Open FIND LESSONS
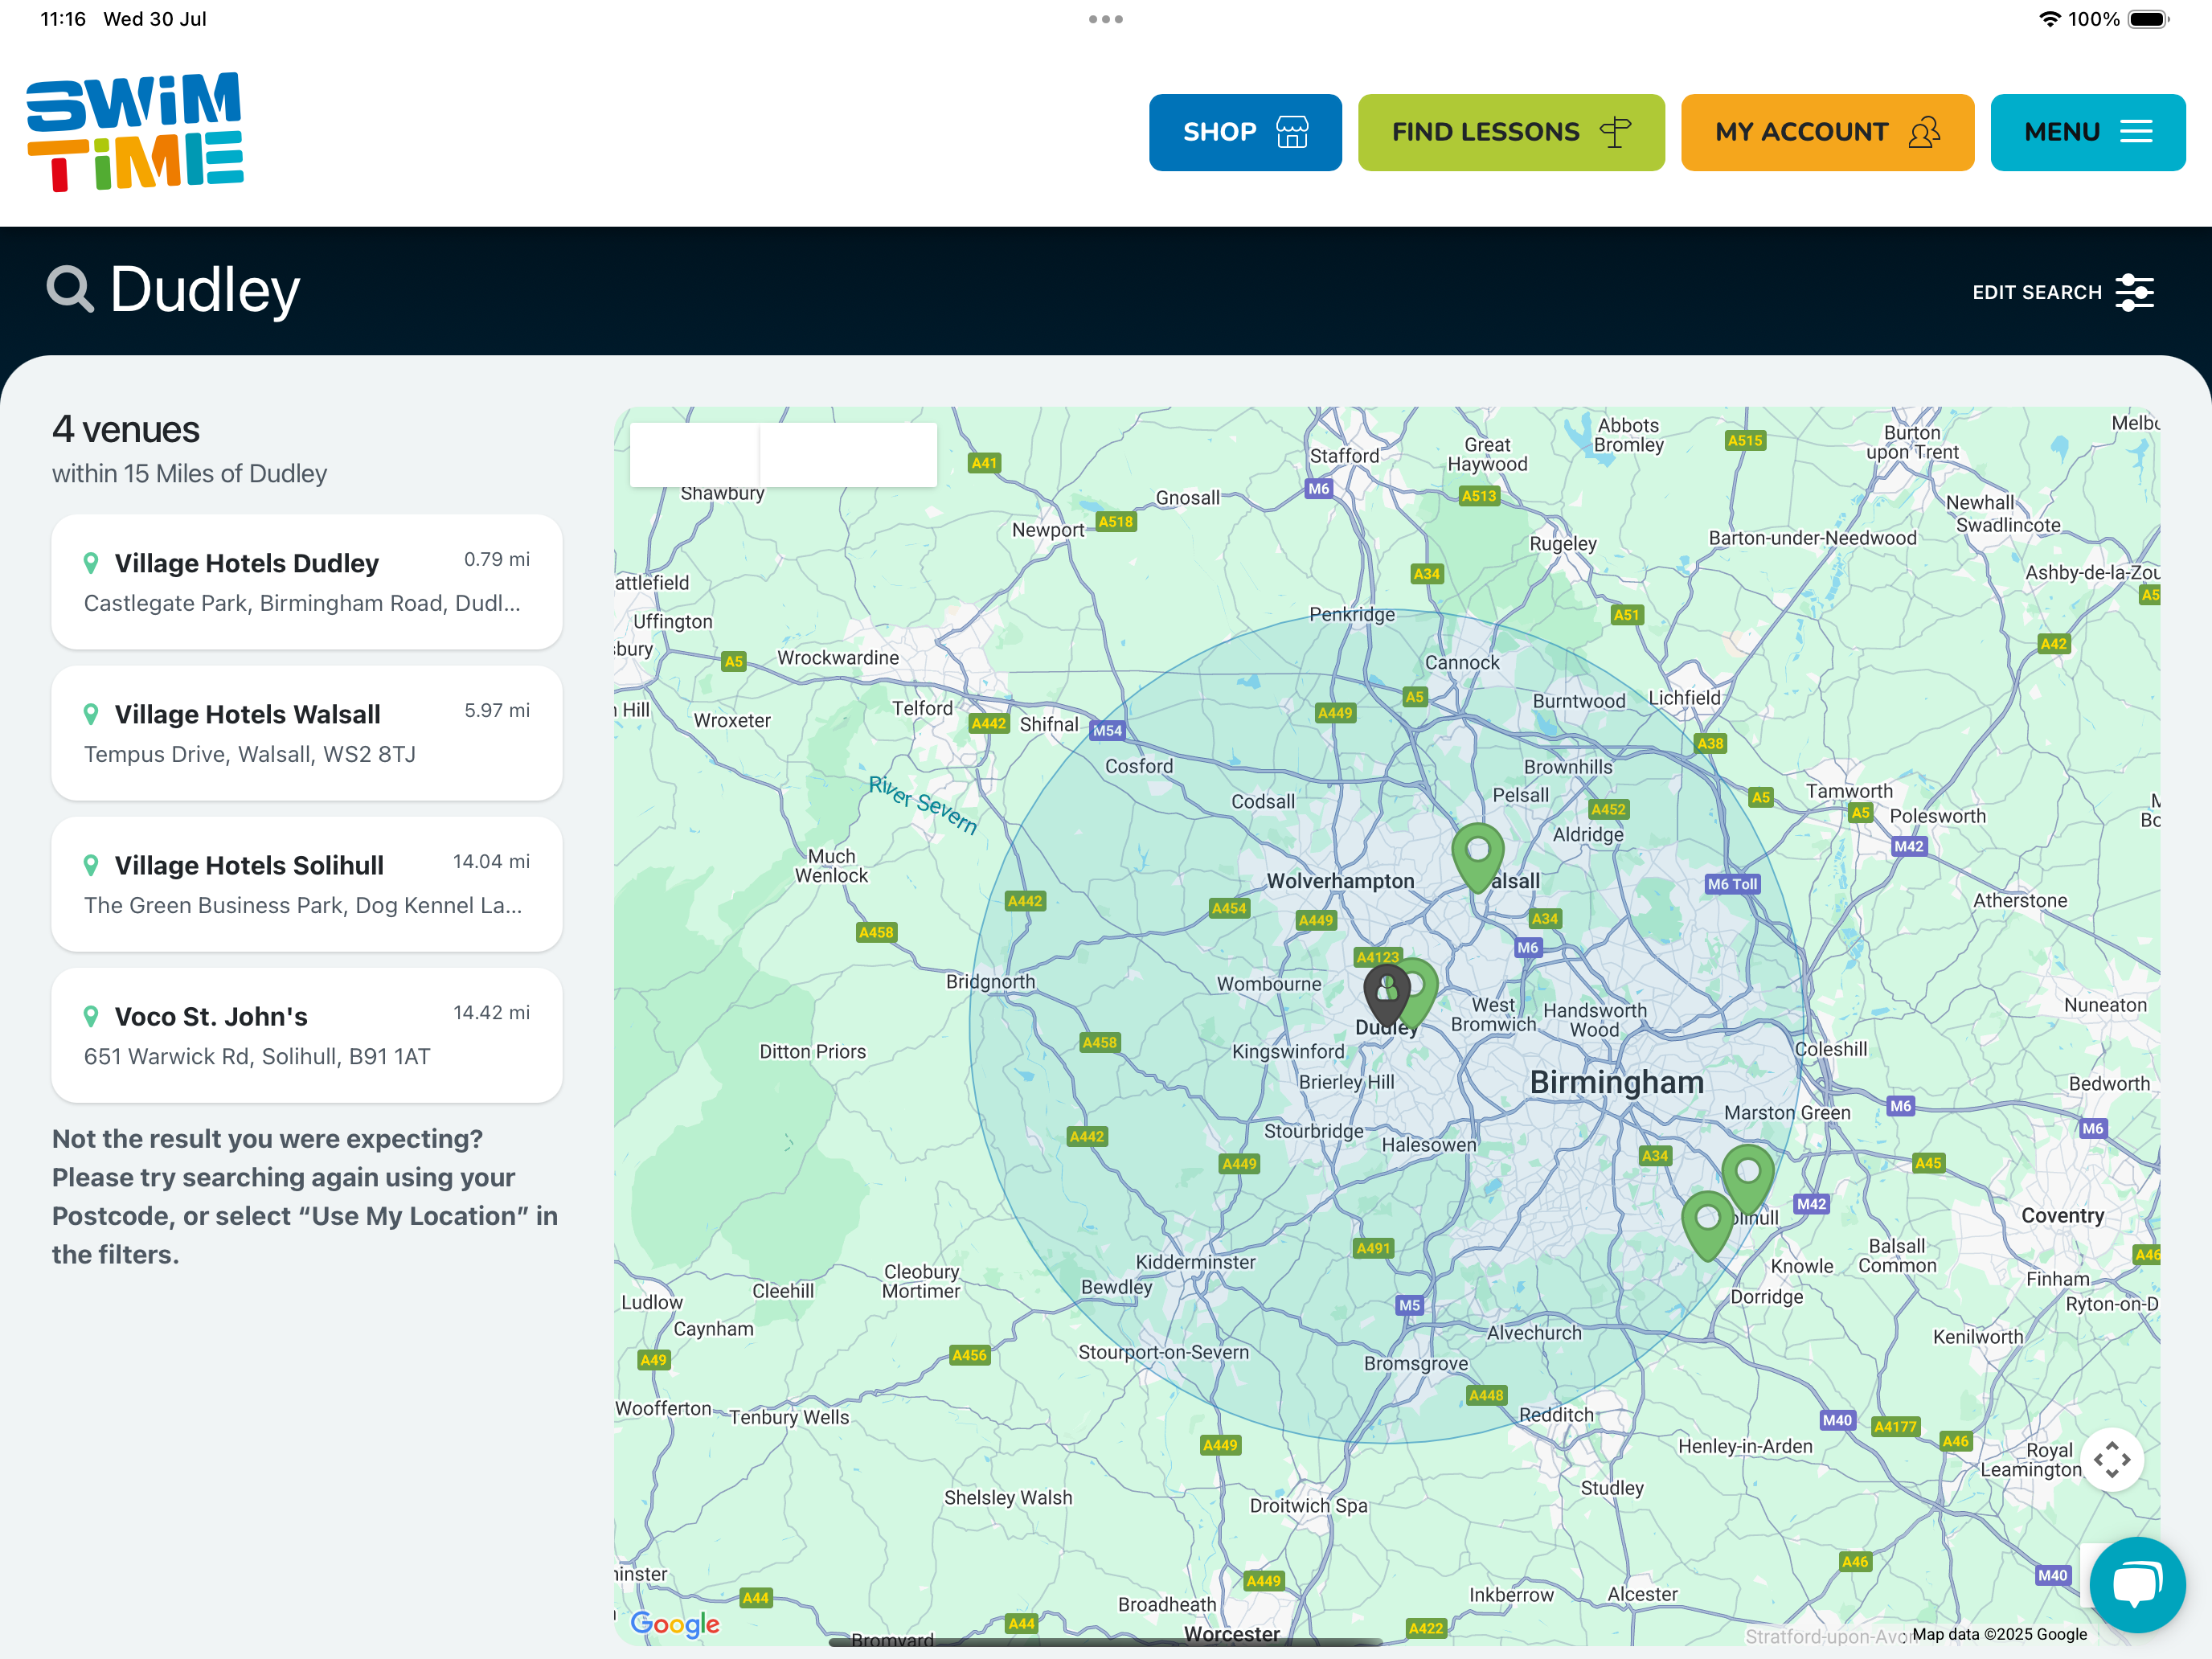2212x1659 pixels. tap(1511, 132)
